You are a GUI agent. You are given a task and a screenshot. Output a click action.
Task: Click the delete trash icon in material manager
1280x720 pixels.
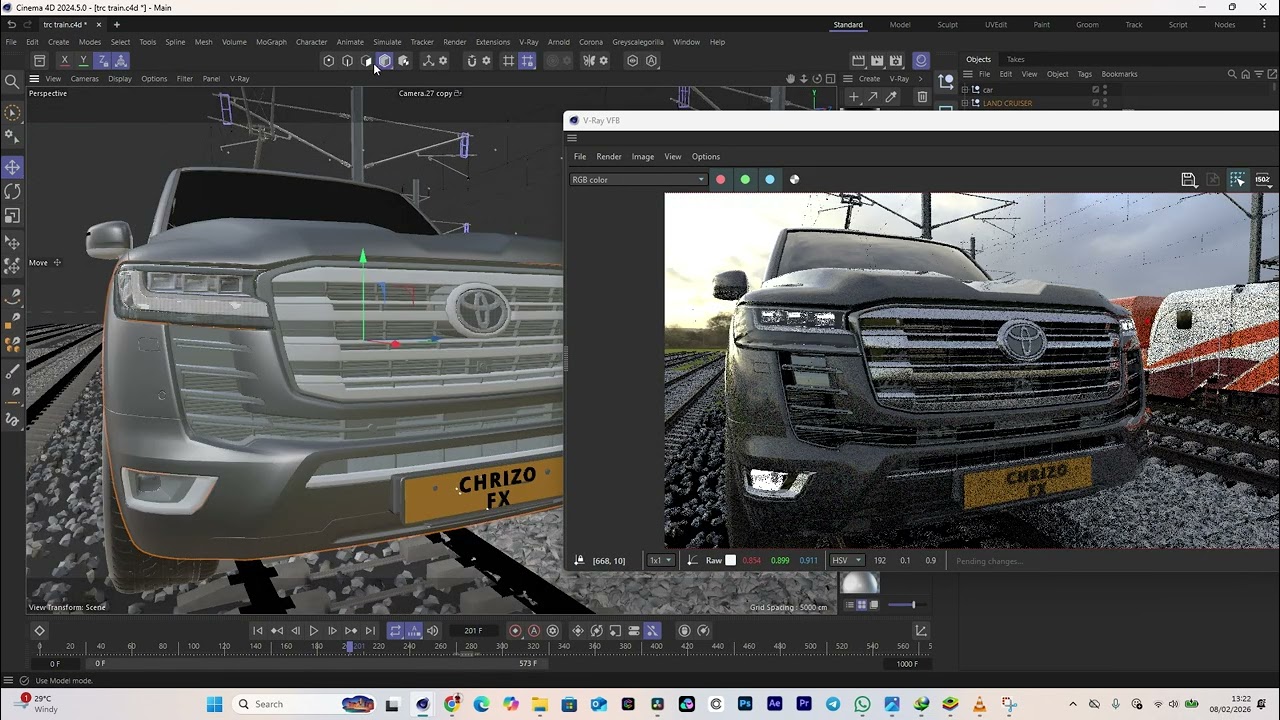pos(922,97)
